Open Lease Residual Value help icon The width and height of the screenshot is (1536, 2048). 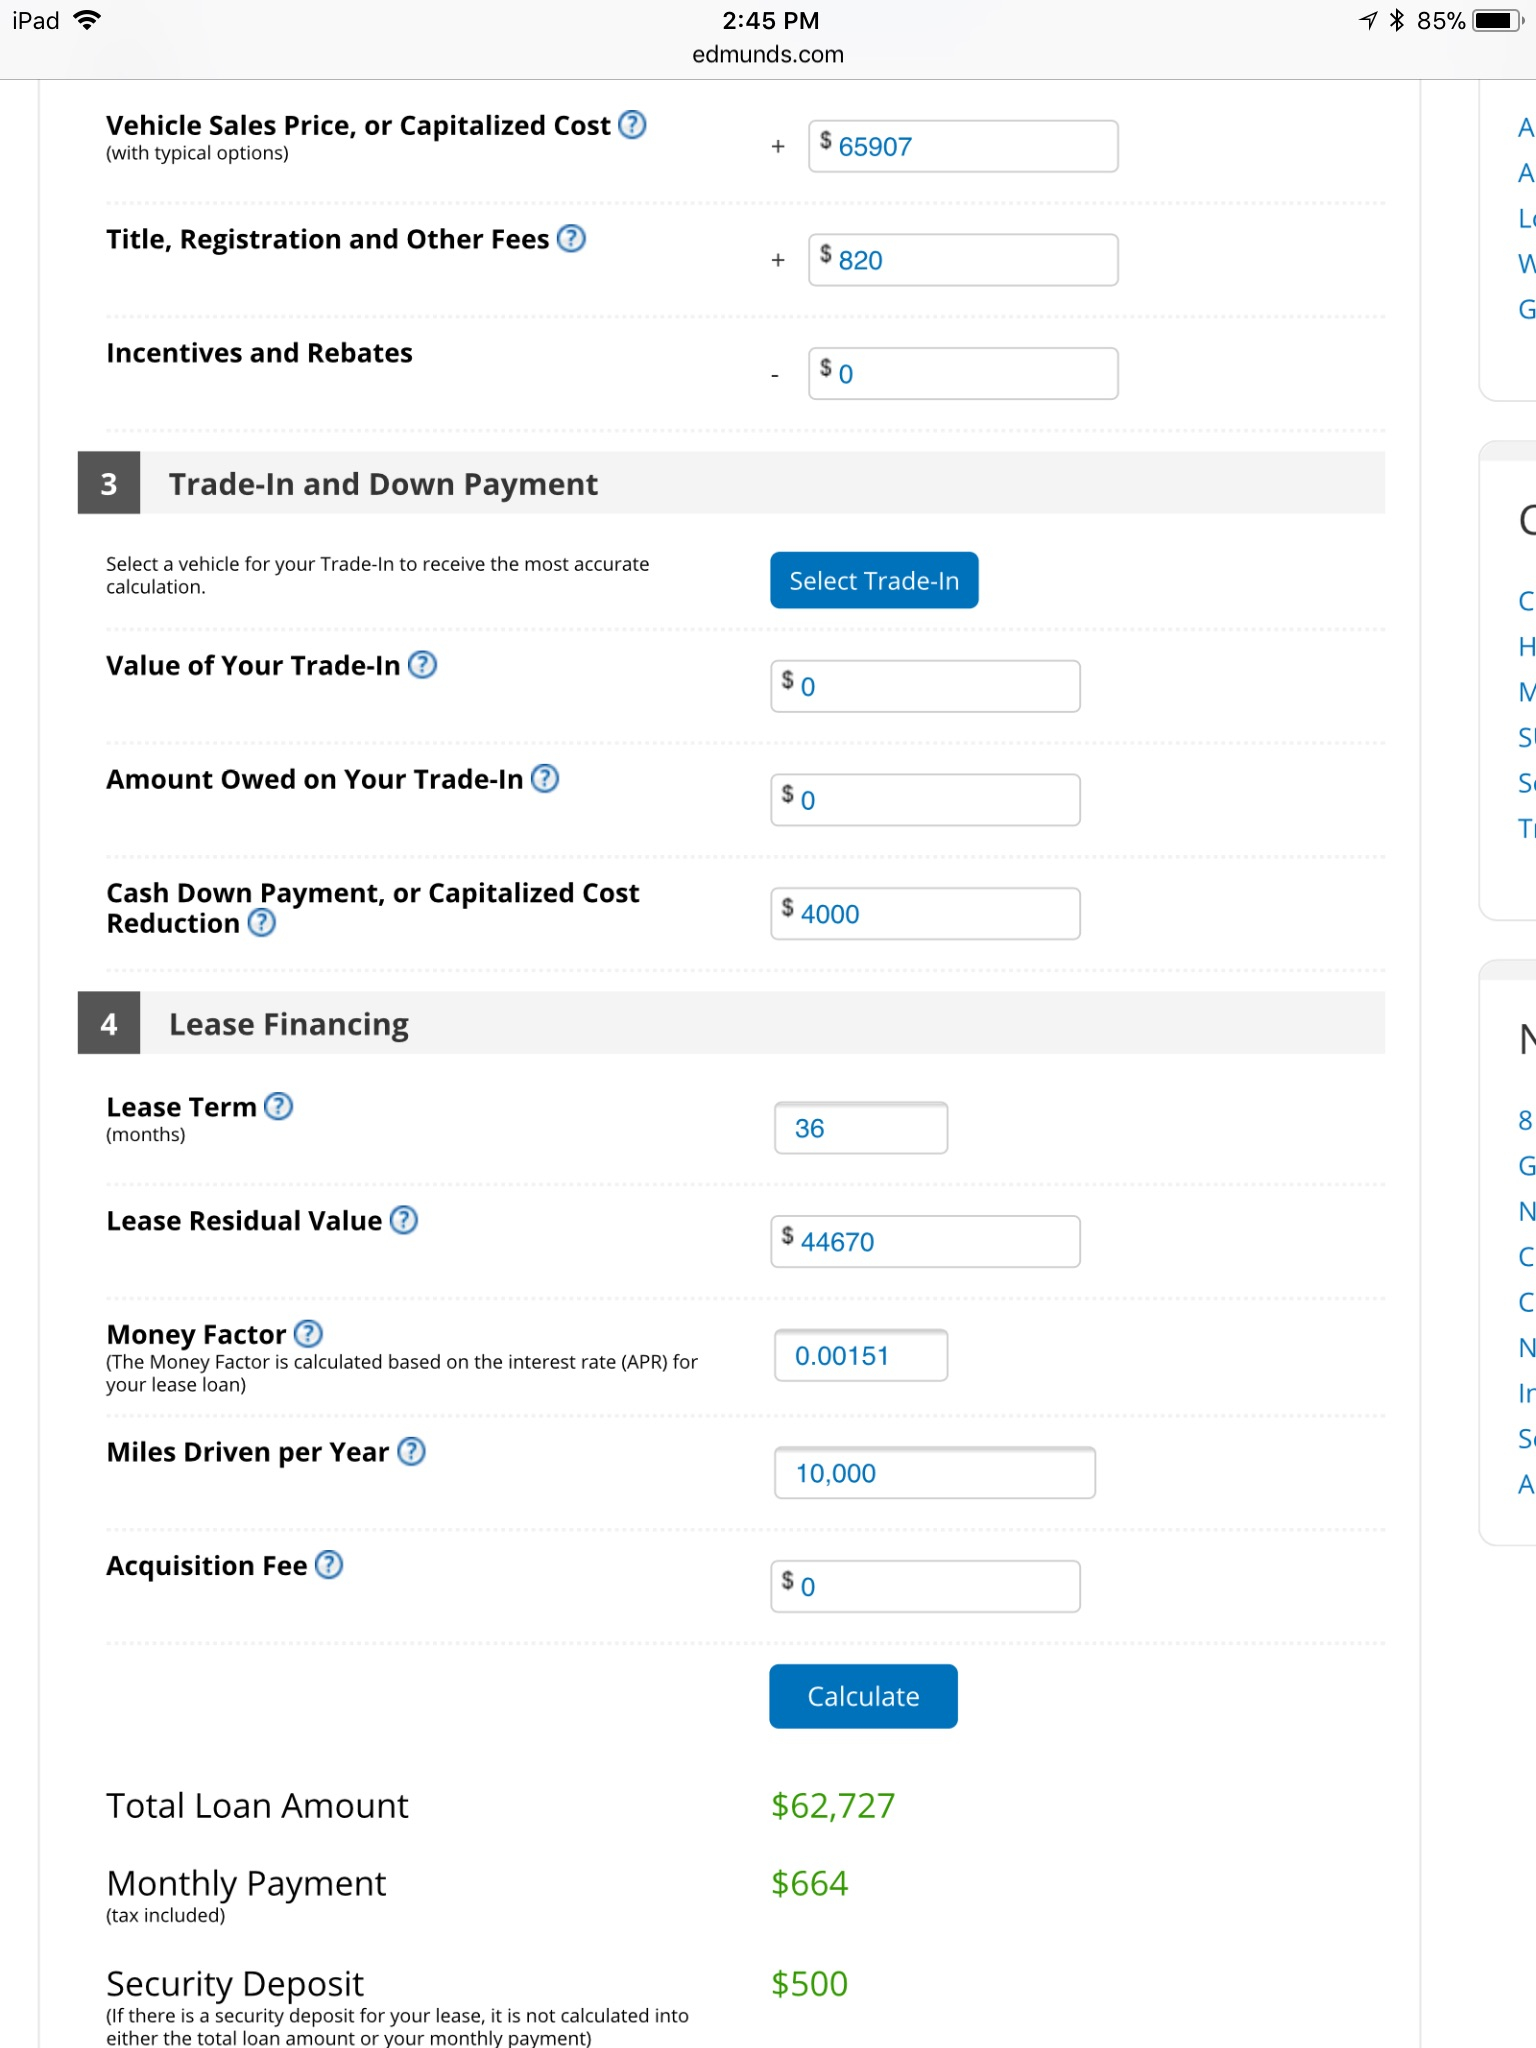click(x=404, y=1220)
